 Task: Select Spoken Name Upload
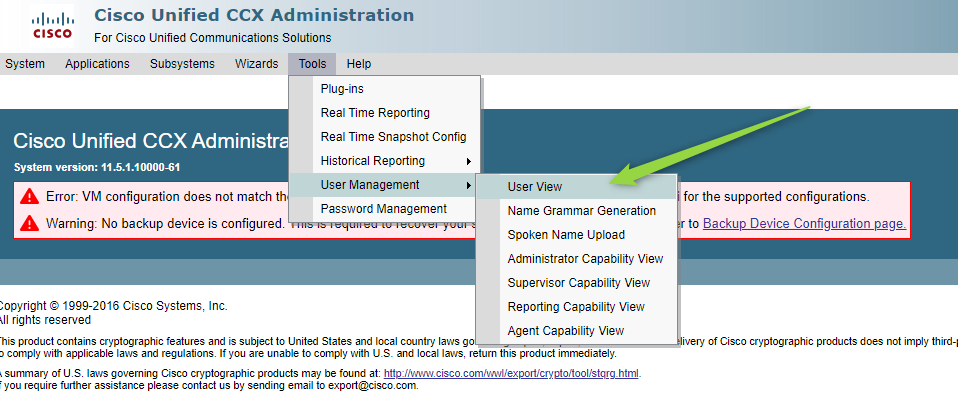pyautogui.click(x=576, y=235)
